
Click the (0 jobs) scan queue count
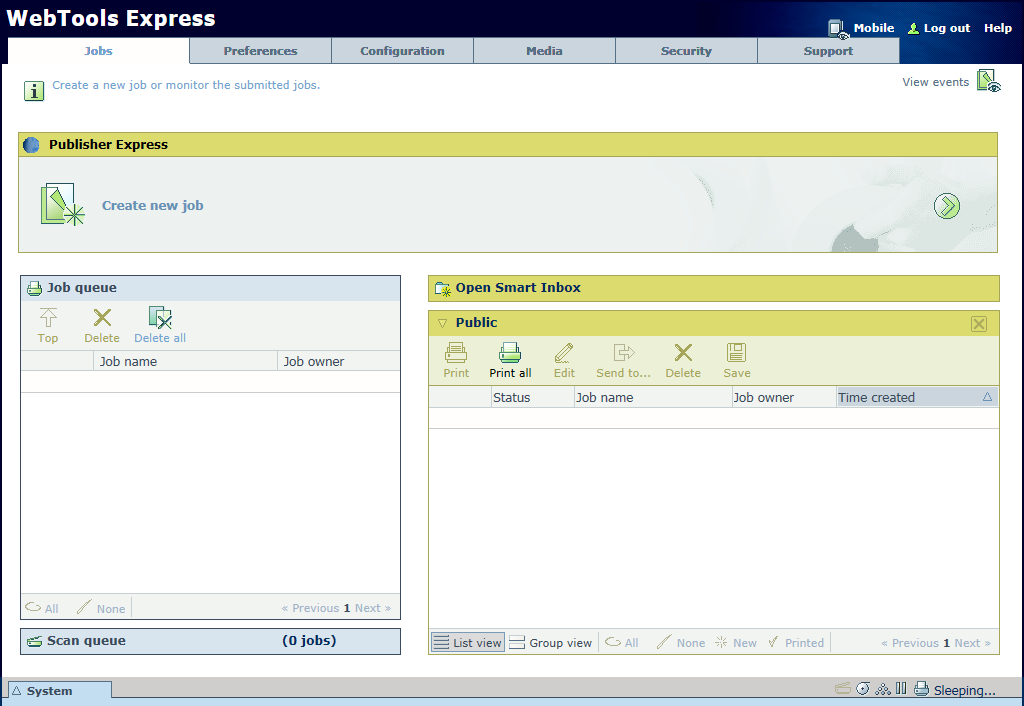pyautogui.click(x=309, y=641)
